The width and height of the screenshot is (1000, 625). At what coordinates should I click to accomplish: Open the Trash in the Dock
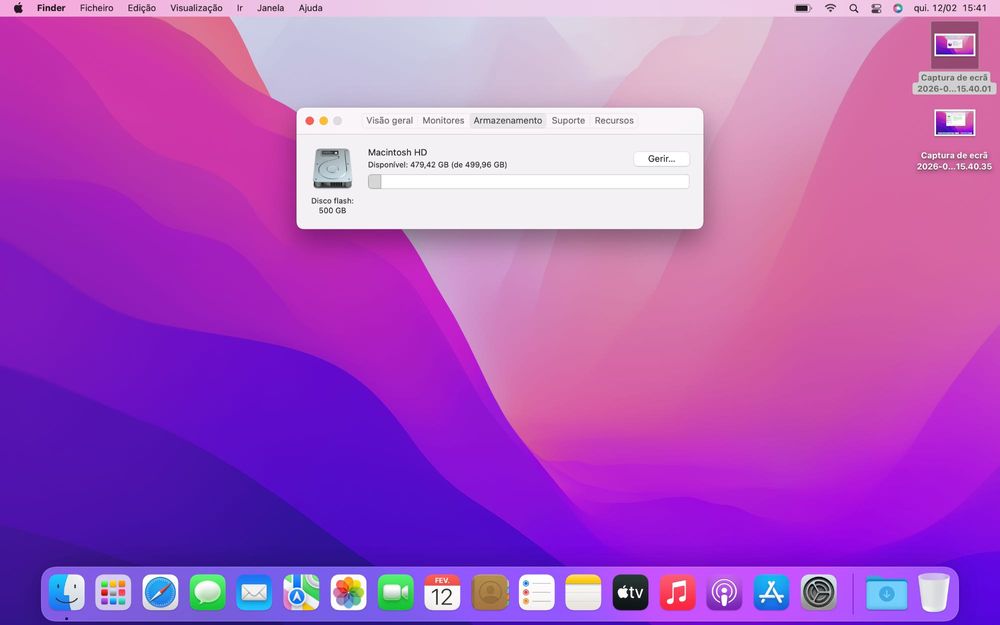[x=934, y=592]
